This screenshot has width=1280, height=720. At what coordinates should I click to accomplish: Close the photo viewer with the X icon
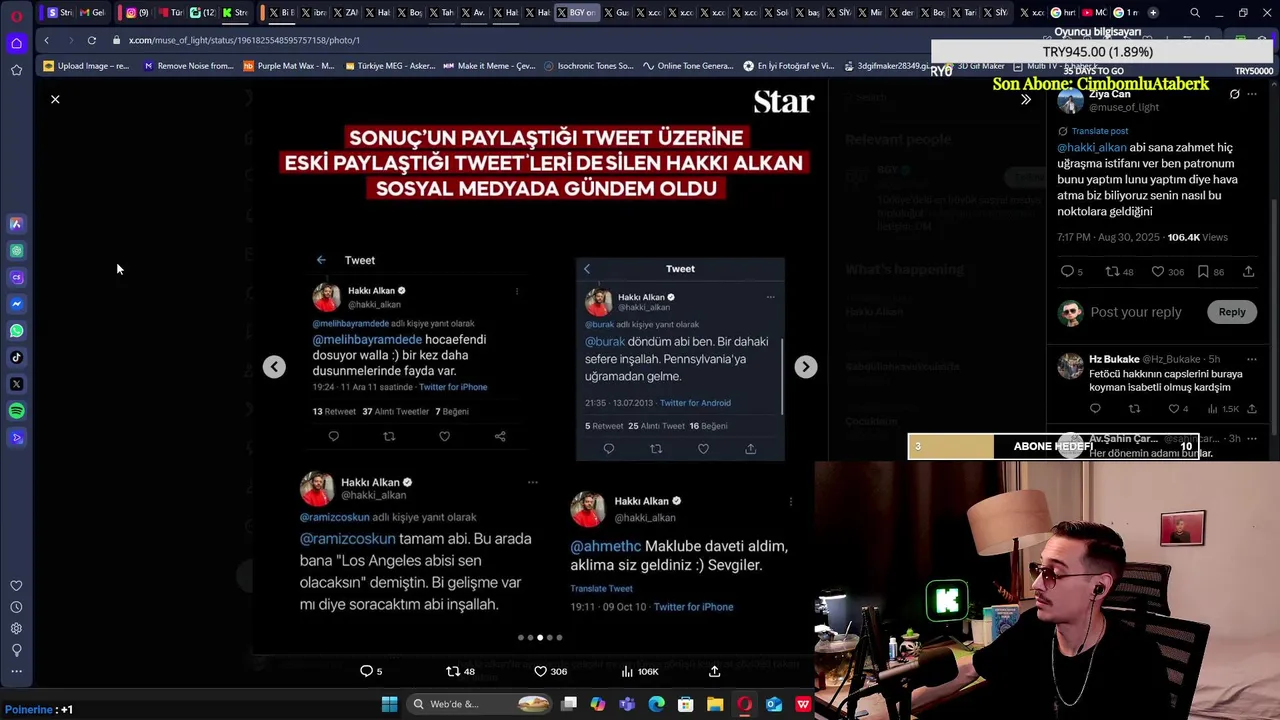click(55, 99)
